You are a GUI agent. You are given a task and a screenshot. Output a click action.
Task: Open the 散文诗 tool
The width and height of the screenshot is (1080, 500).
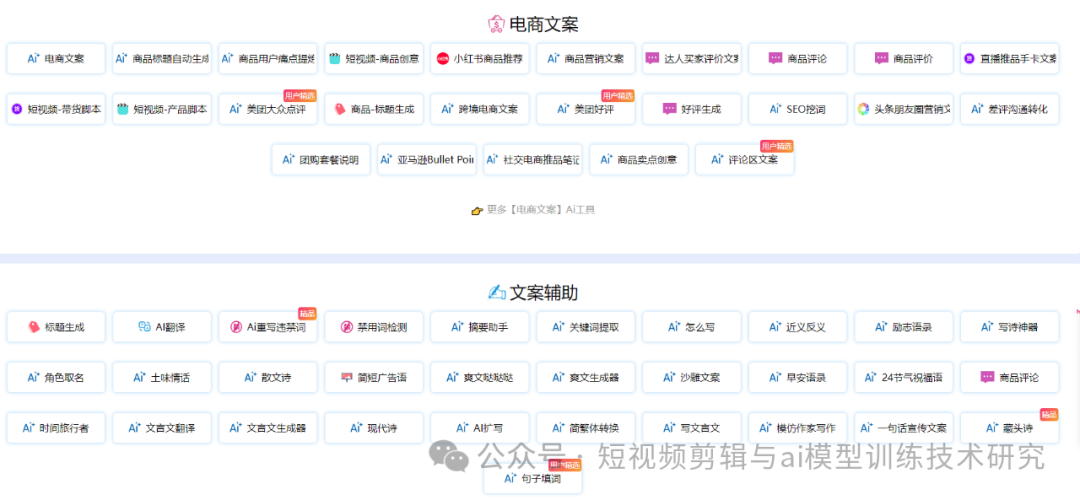[268, 377]
